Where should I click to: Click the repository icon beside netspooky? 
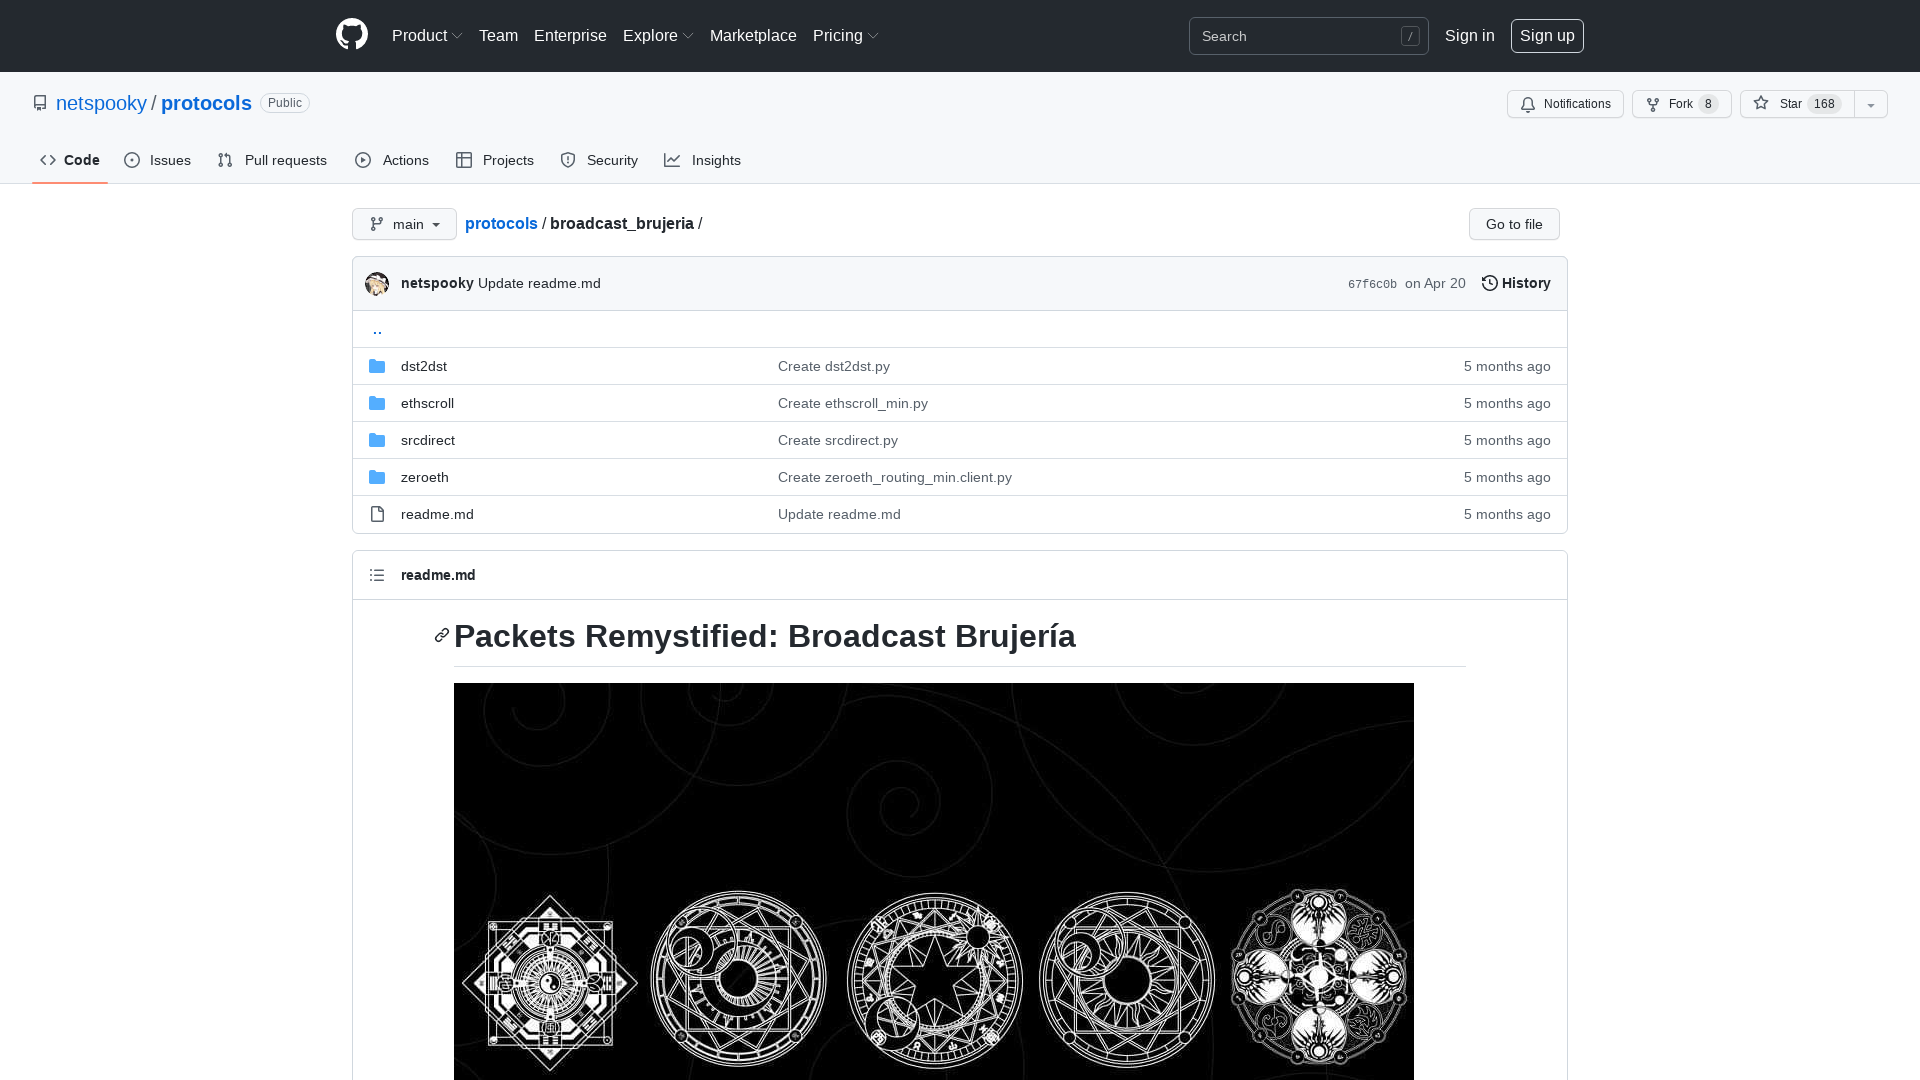(40, 103)
